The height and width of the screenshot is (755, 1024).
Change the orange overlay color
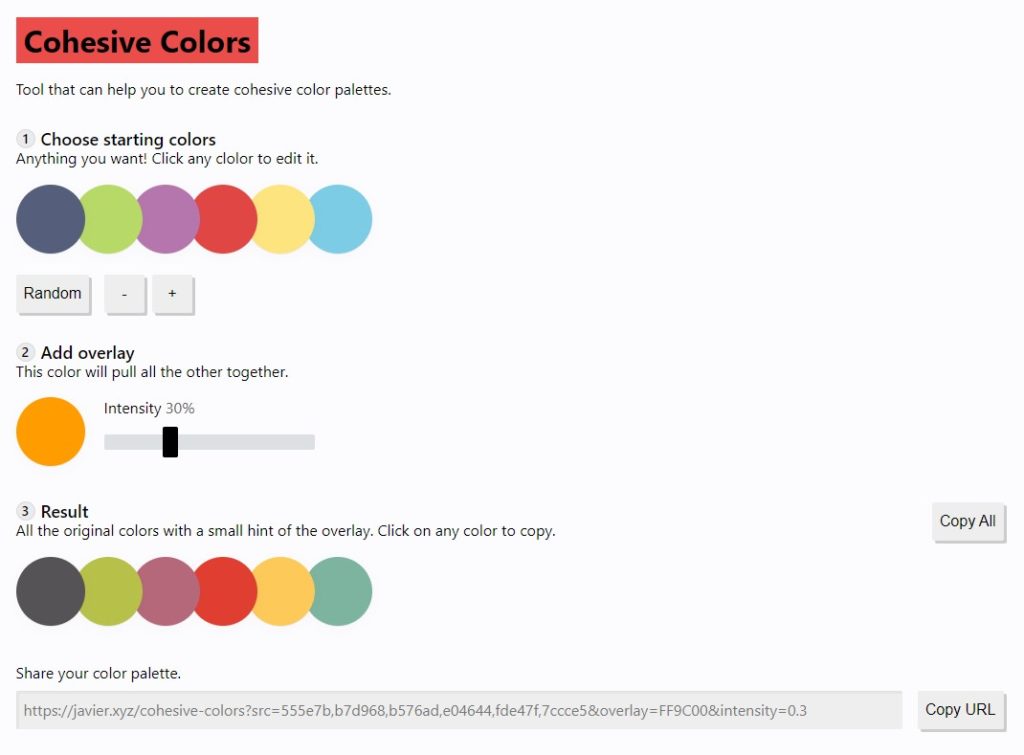tap(50, 431)
